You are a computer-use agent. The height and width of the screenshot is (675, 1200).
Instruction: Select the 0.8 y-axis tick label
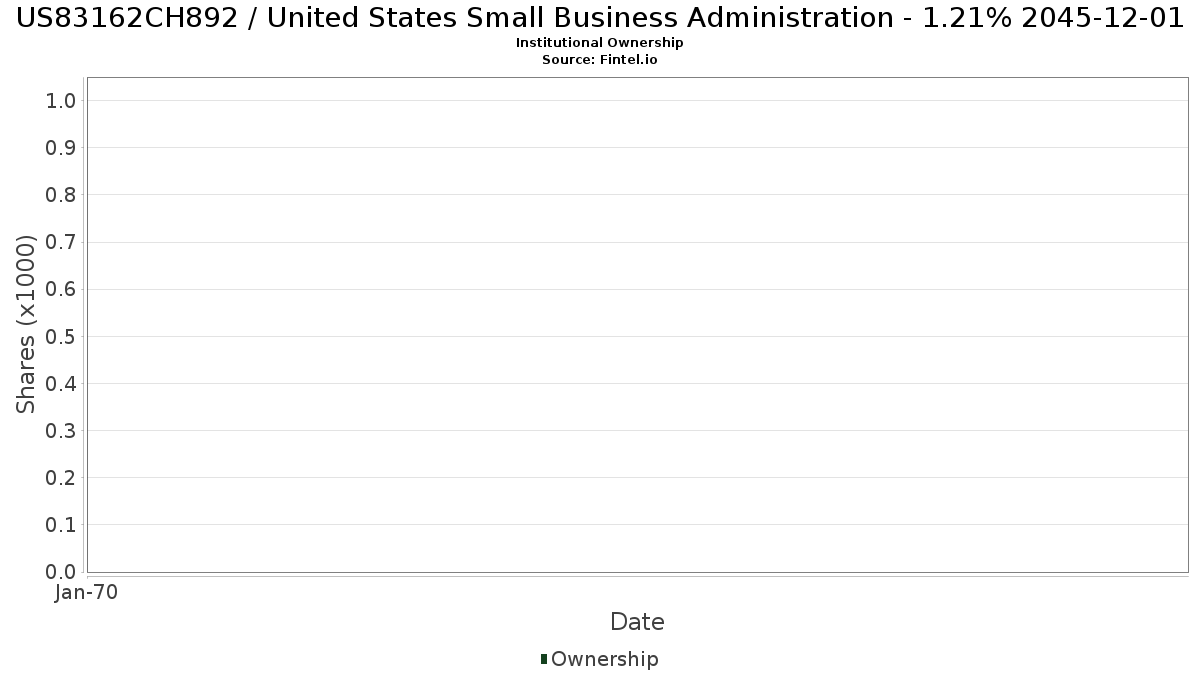coord(61,195)
